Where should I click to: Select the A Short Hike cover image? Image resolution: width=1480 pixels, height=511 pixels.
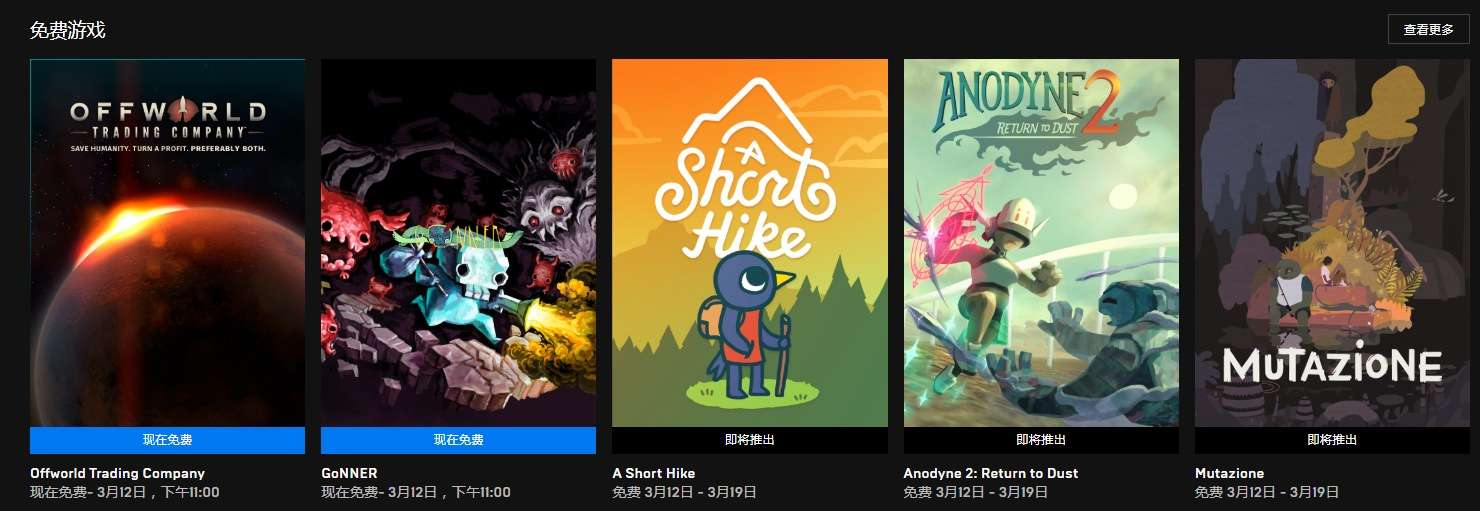[750, 243]
